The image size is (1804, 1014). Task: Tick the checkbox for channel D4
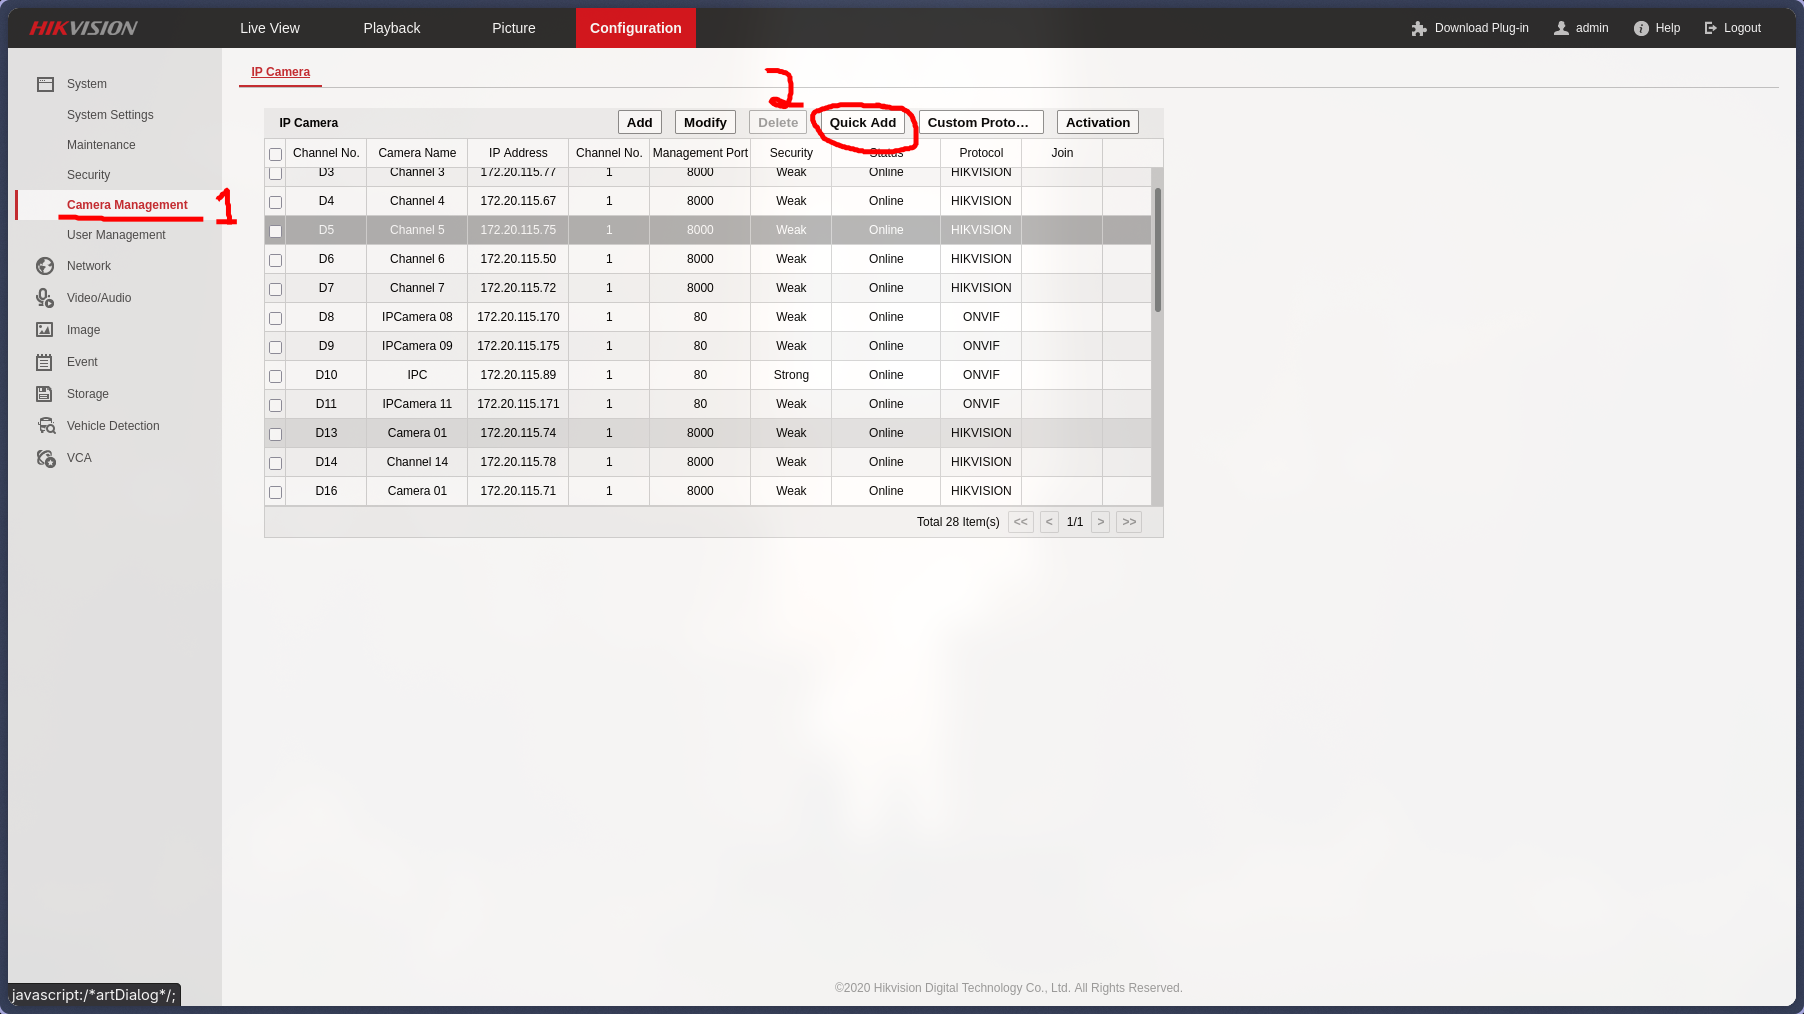pyautogui.click(x=275, y=202)
